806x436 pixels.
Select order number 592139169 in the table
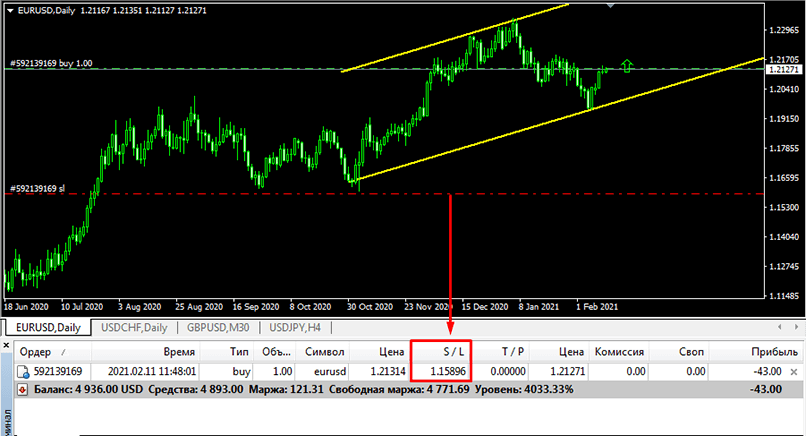tap(58, 371)
